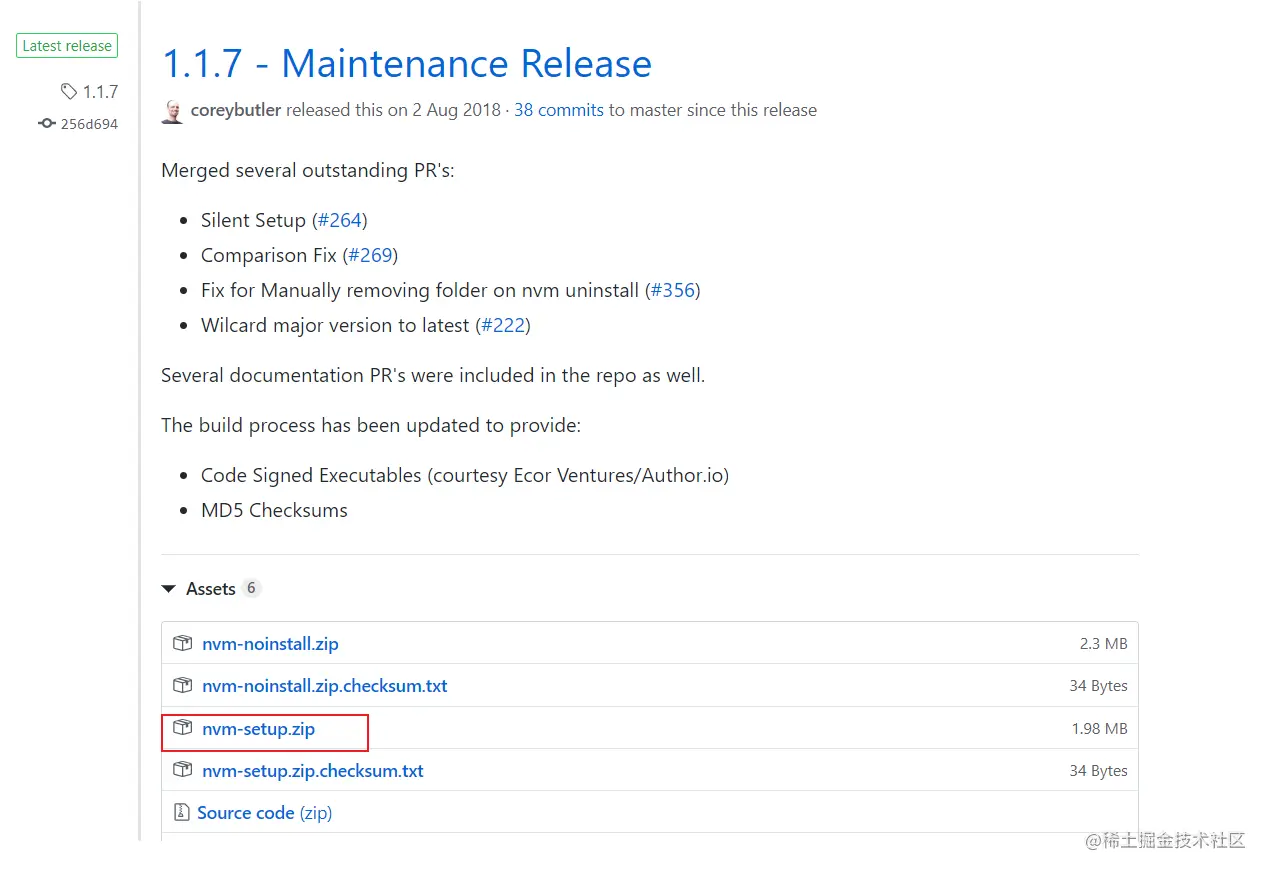Open the coreybutler profile link
Screen dimensions: 1269x874
pos(235,110)
